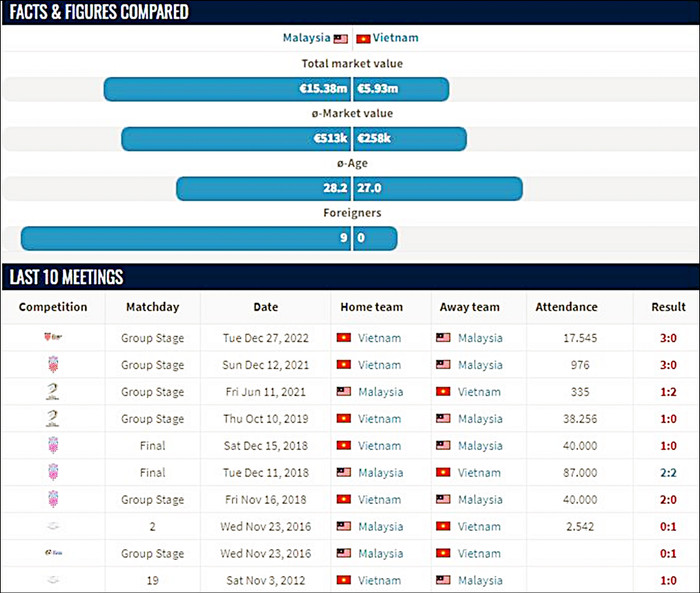Click home team Vietnam flag in Dec 12, 2021 row
Viewport: 700px width, 593px height.
pyautogui.click(x=344, y=365)
